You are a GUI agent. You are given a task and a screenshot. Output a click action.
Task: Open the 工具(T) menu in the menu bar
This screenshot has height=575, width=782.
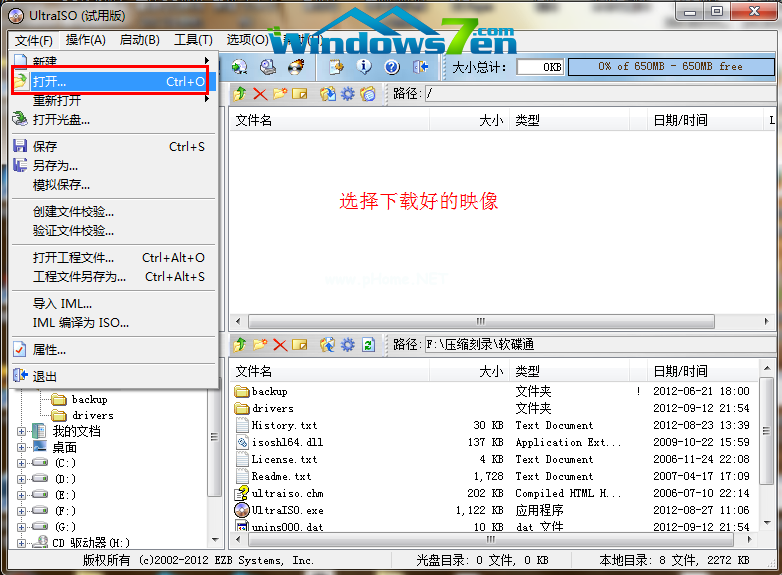click(193, 40)
